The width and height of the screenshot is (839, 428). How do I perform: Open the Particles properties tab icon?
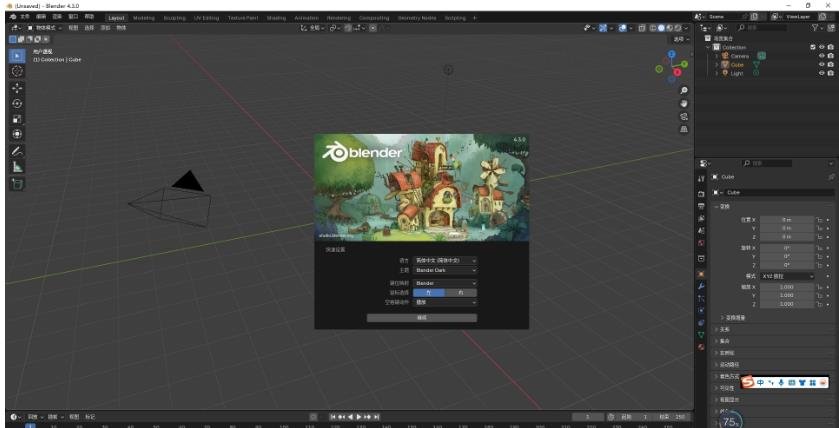tap(701, 298)
